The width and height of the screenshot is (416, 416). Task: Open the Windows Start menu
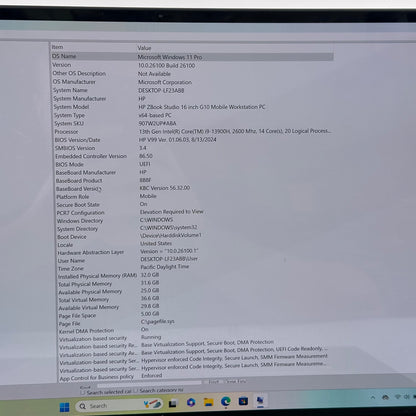point(64,407)
